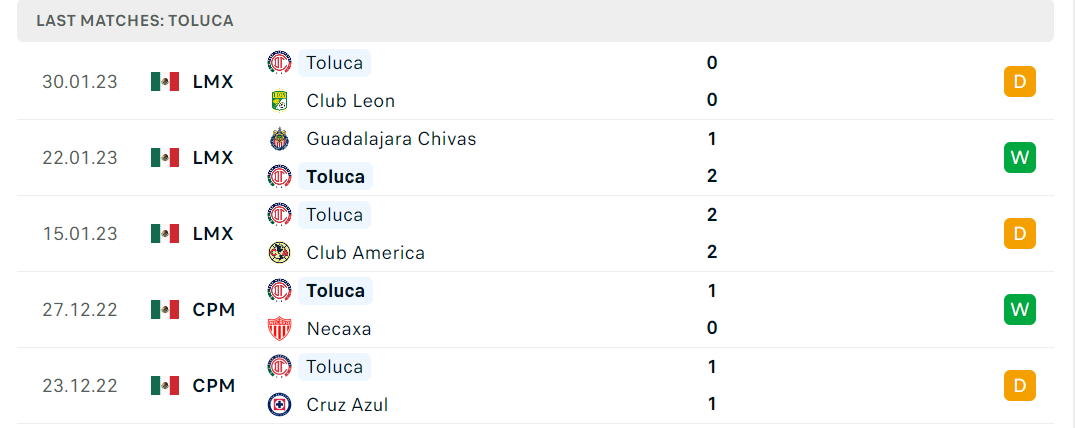Image resolution: width=1075 pixels, height=428 pixels.
Task: Open the Necaxa team link
Action: [x=339, y=329]
